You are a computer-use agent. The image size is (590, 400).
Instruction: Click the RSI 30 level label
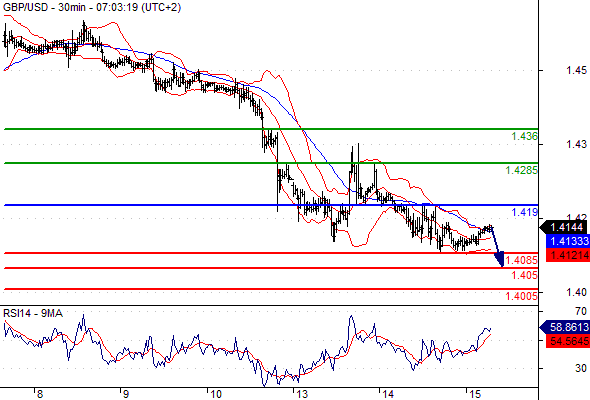point(581,368)
